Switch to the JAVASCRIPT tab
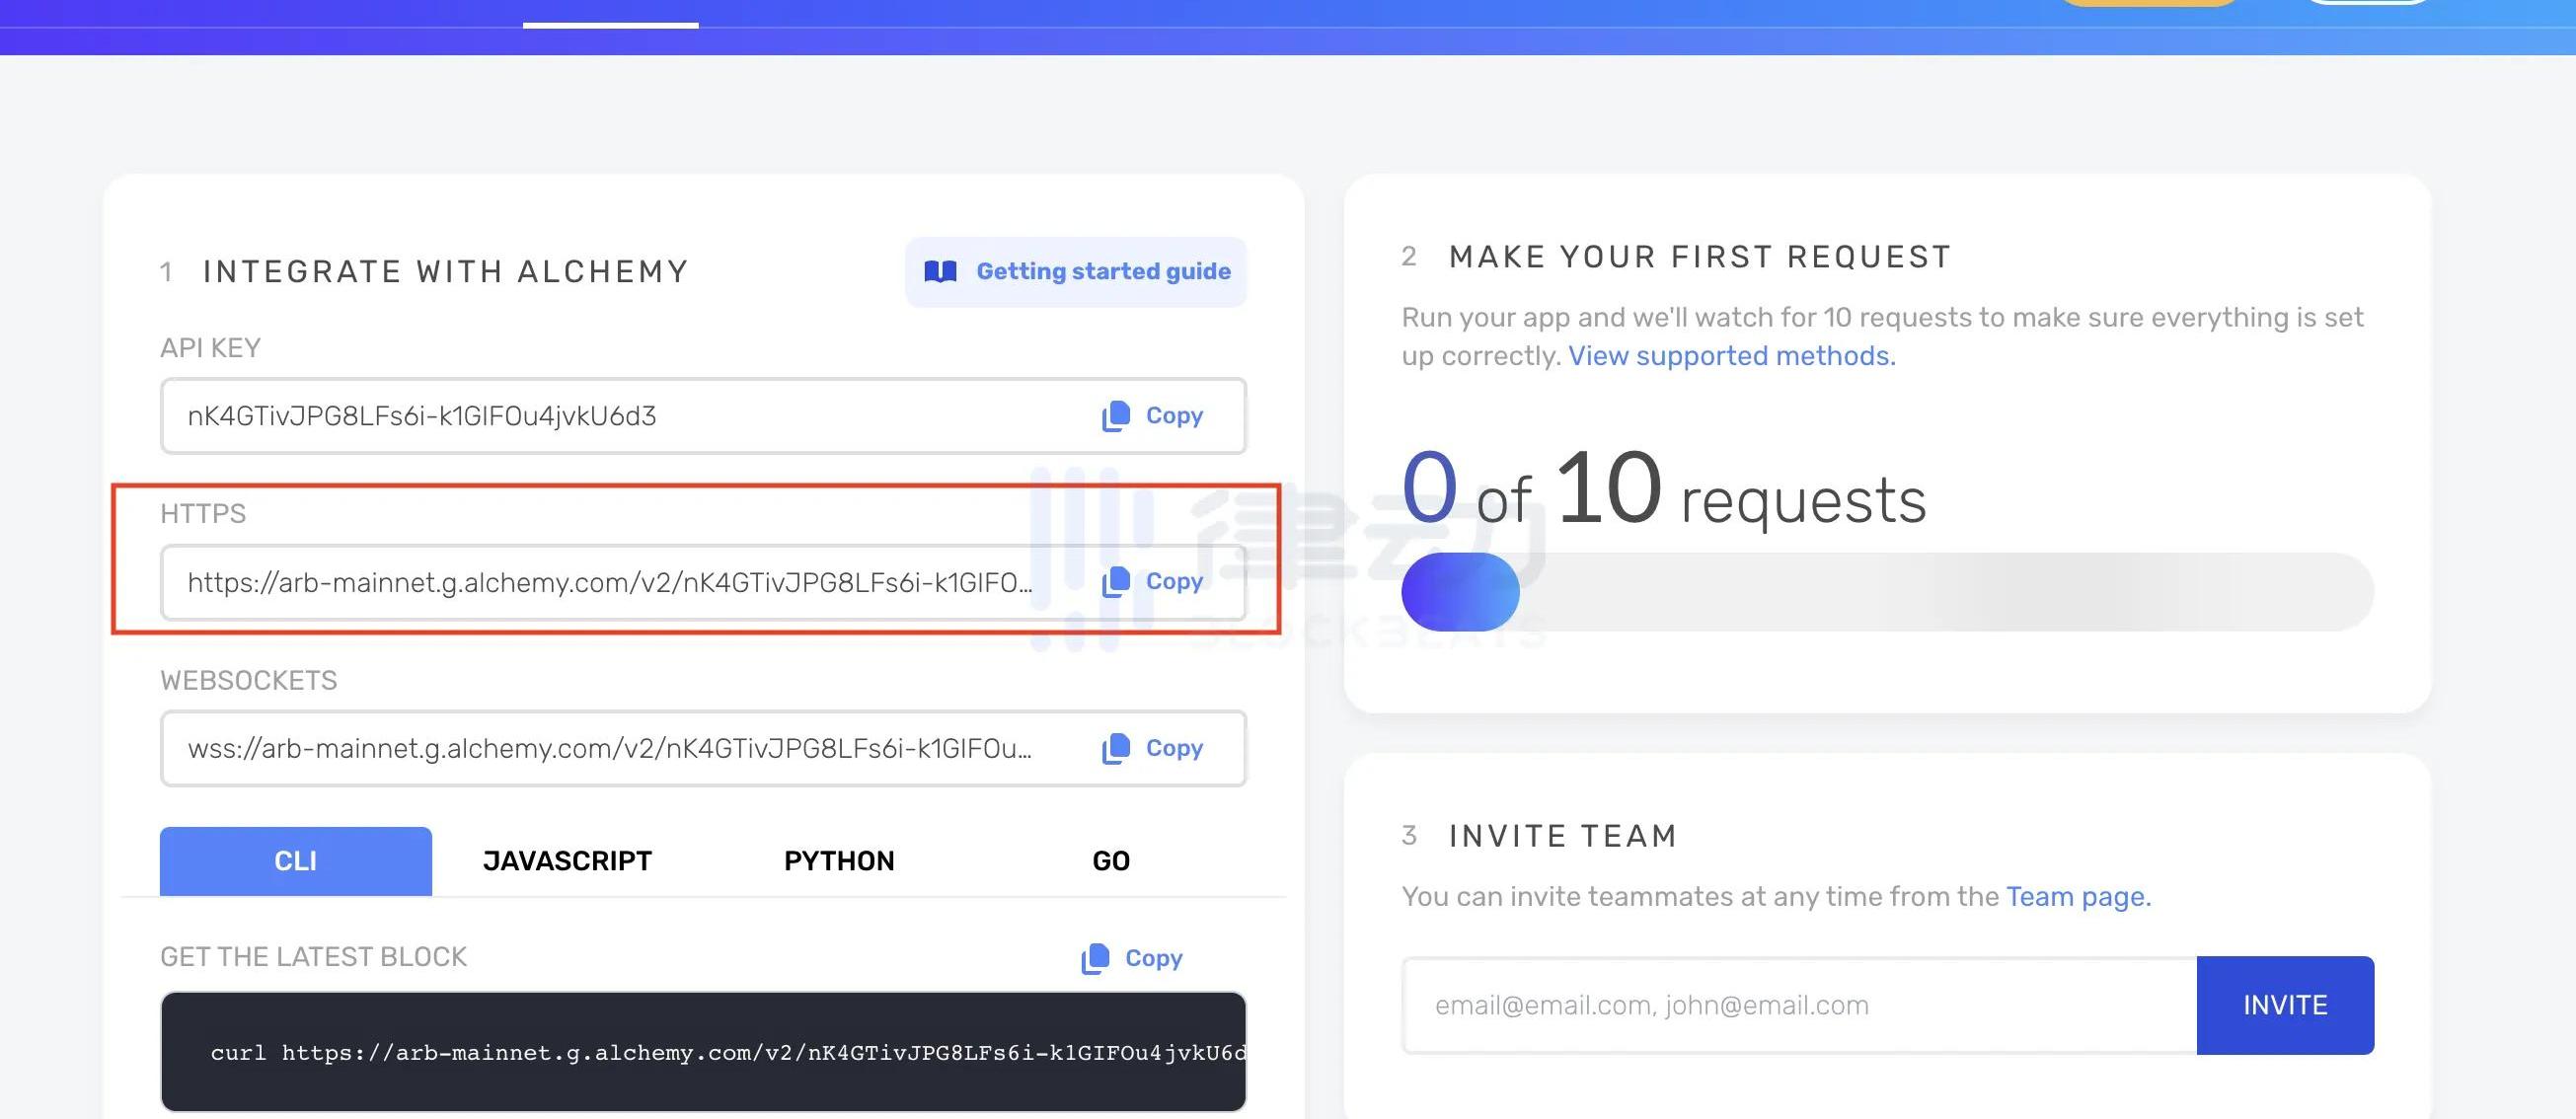This screenshot has height=1119, width=2576. 567,861
